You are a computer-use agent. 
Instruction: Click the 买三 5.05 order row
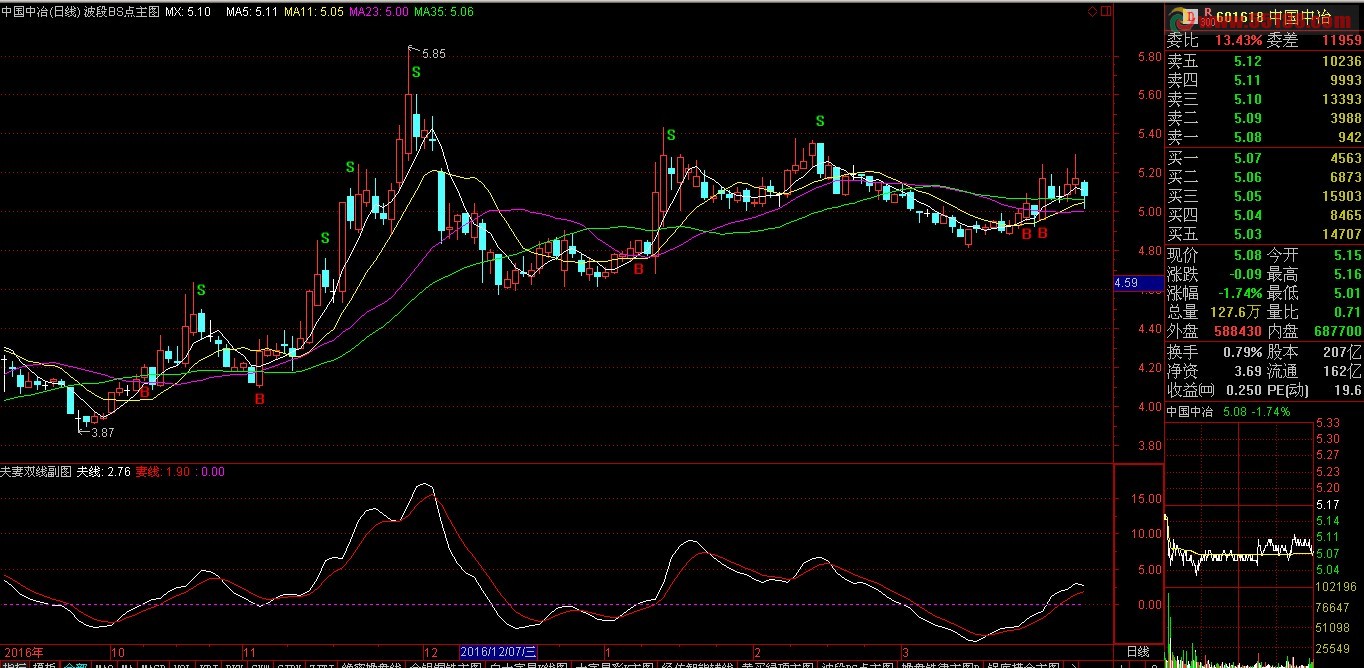(x=1264, y=196)
